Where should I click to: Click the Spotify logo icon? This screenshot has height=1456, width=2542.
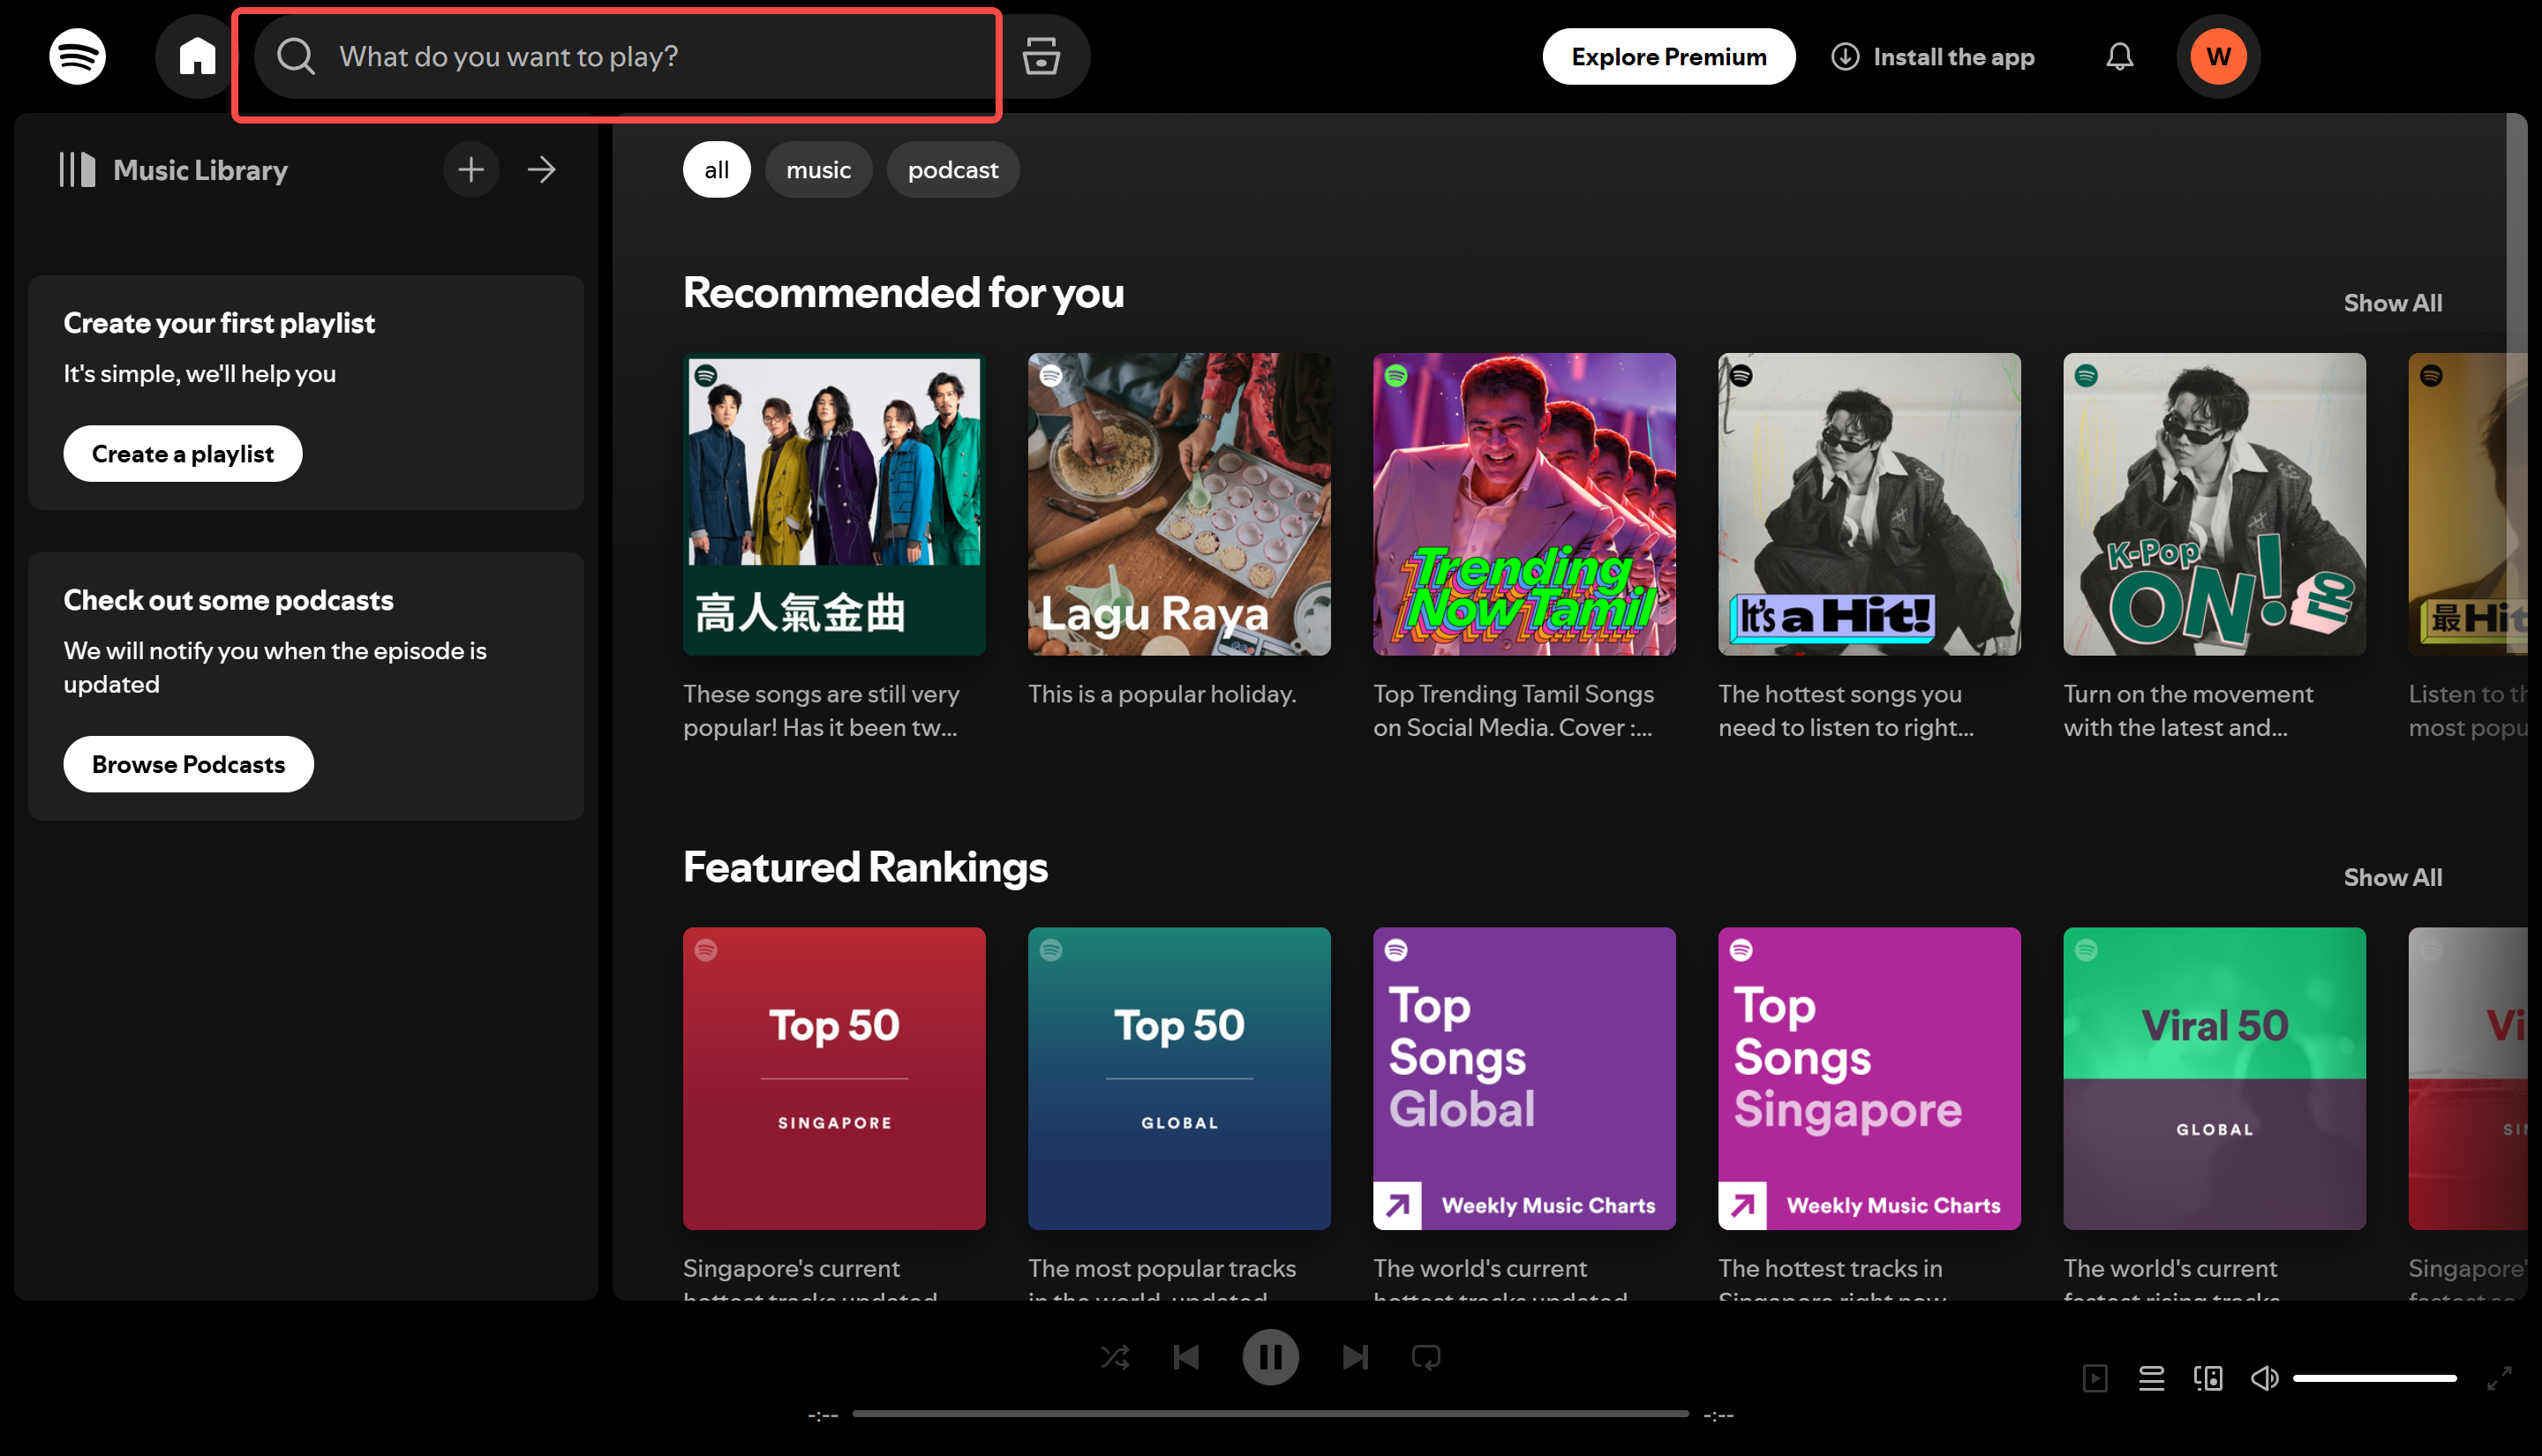(77, 56)
